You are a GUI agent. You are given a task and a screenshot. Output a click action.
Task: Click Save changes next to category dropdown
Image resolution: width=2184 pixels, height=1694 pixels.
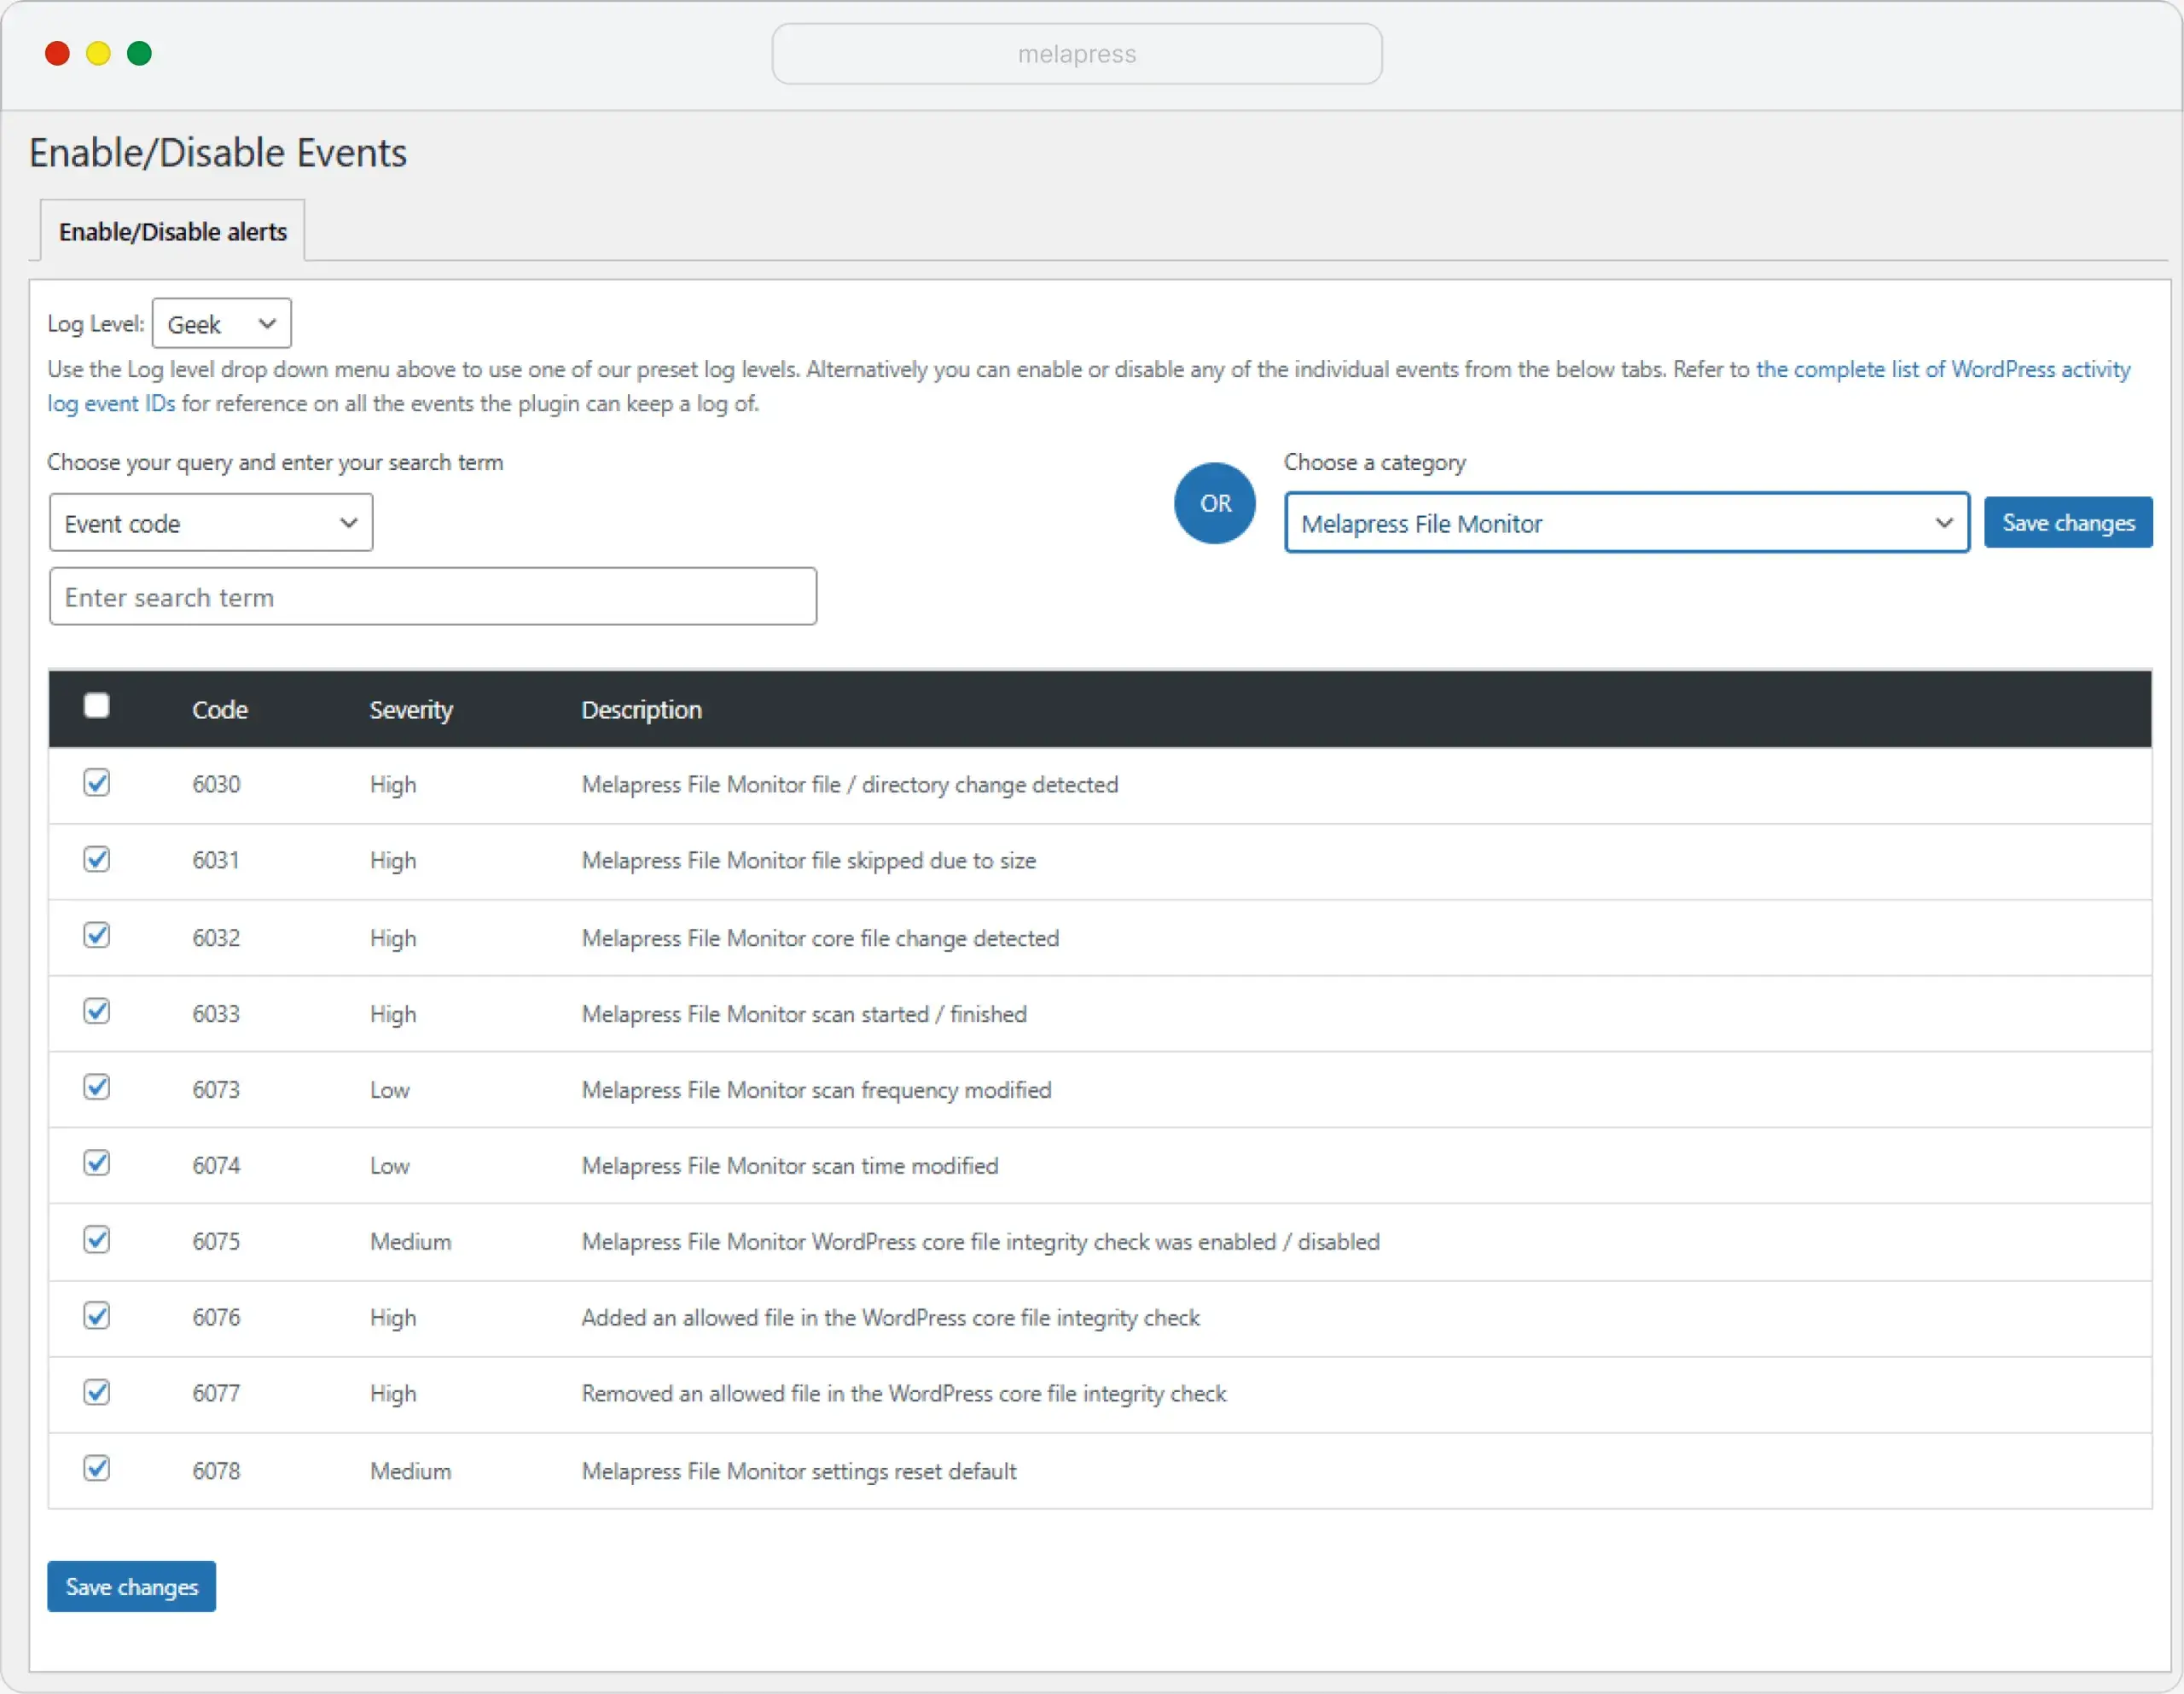2068,523
